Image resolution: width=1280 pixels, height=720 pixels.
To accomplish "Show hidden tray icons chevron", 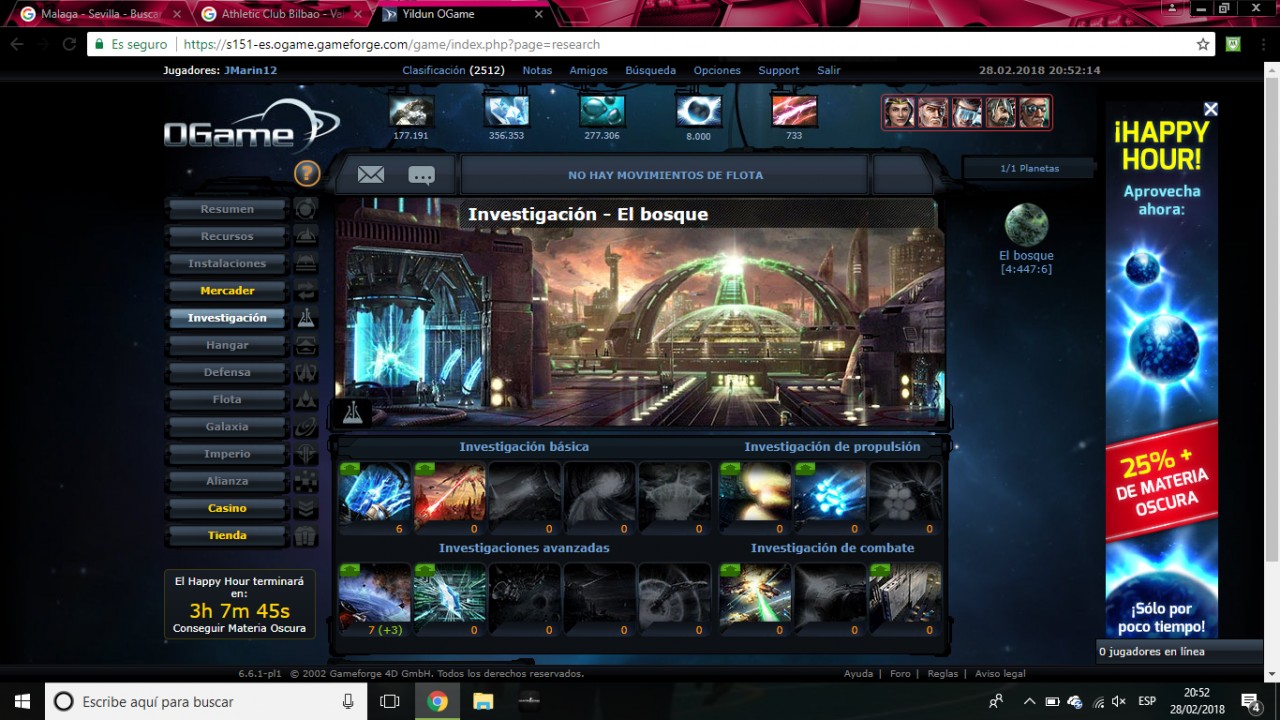I will pos(1029,701).
